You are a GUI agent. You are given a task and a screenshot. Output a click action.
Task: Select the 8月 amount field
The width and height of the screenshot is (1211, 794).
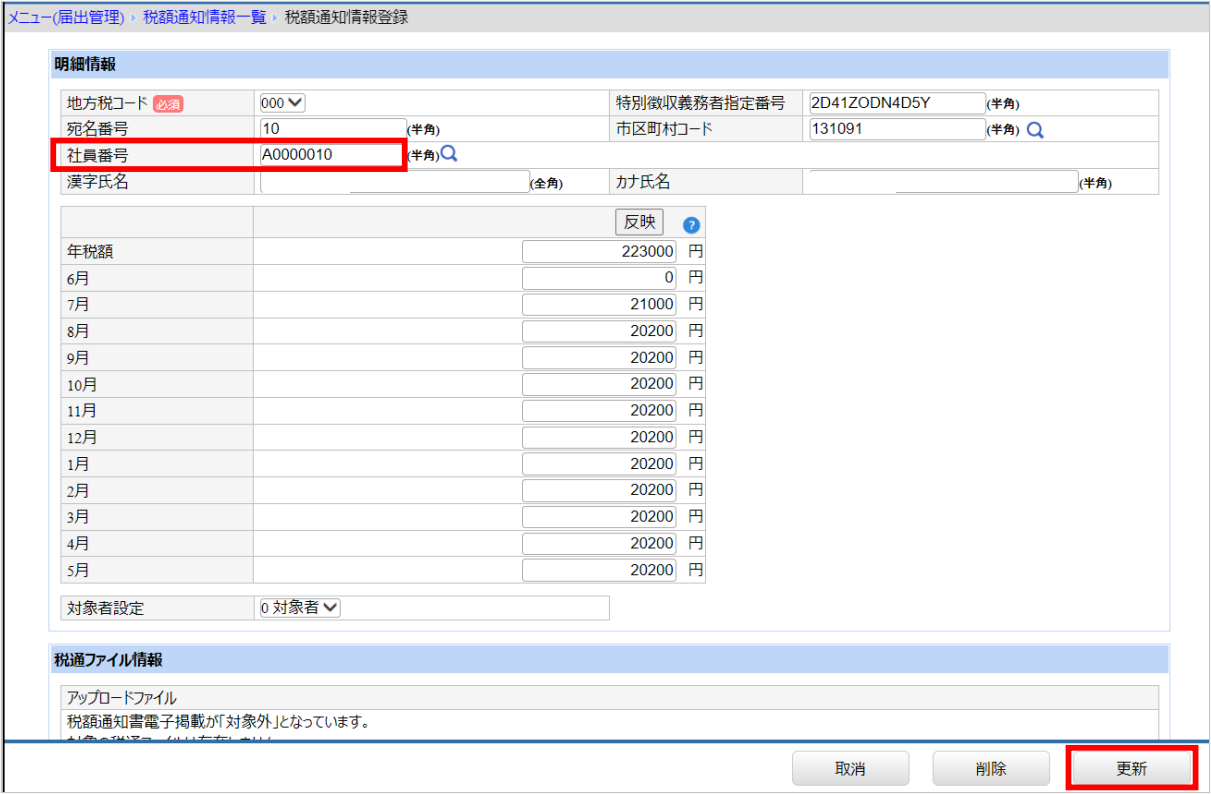(x=600, y=331)
